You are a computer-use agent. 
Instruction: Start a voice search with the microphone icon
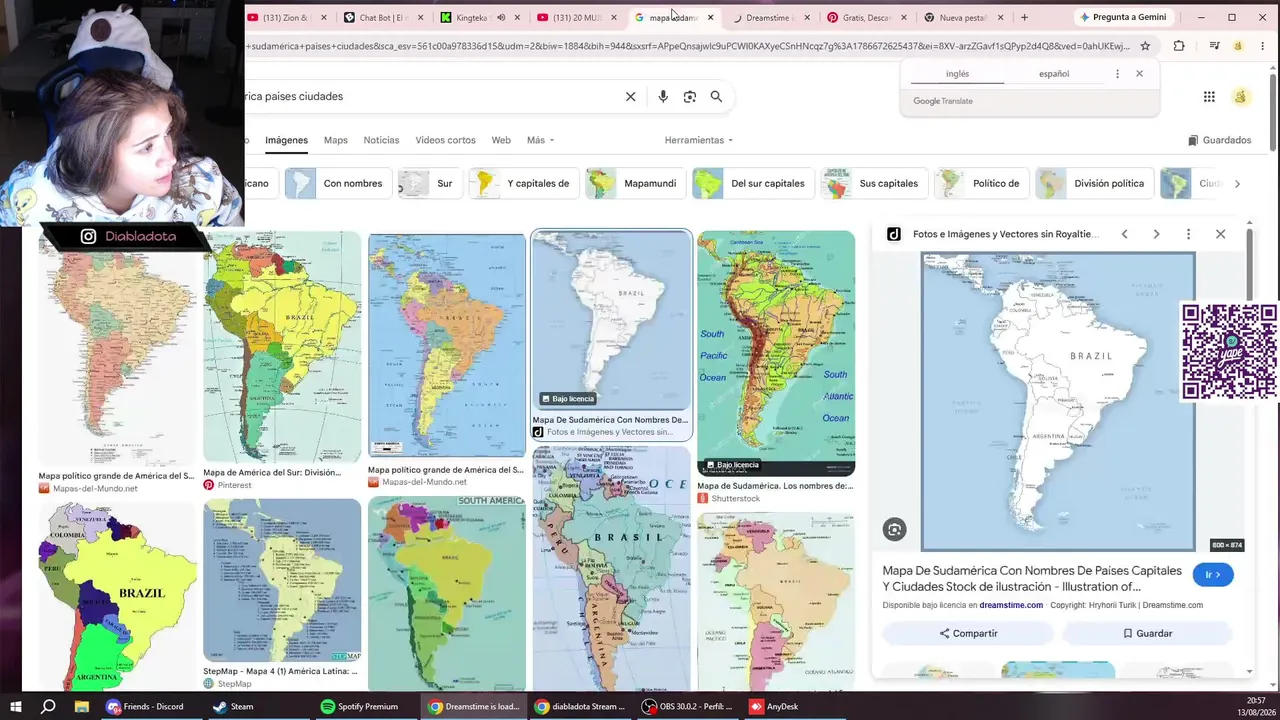click(662, 97)
